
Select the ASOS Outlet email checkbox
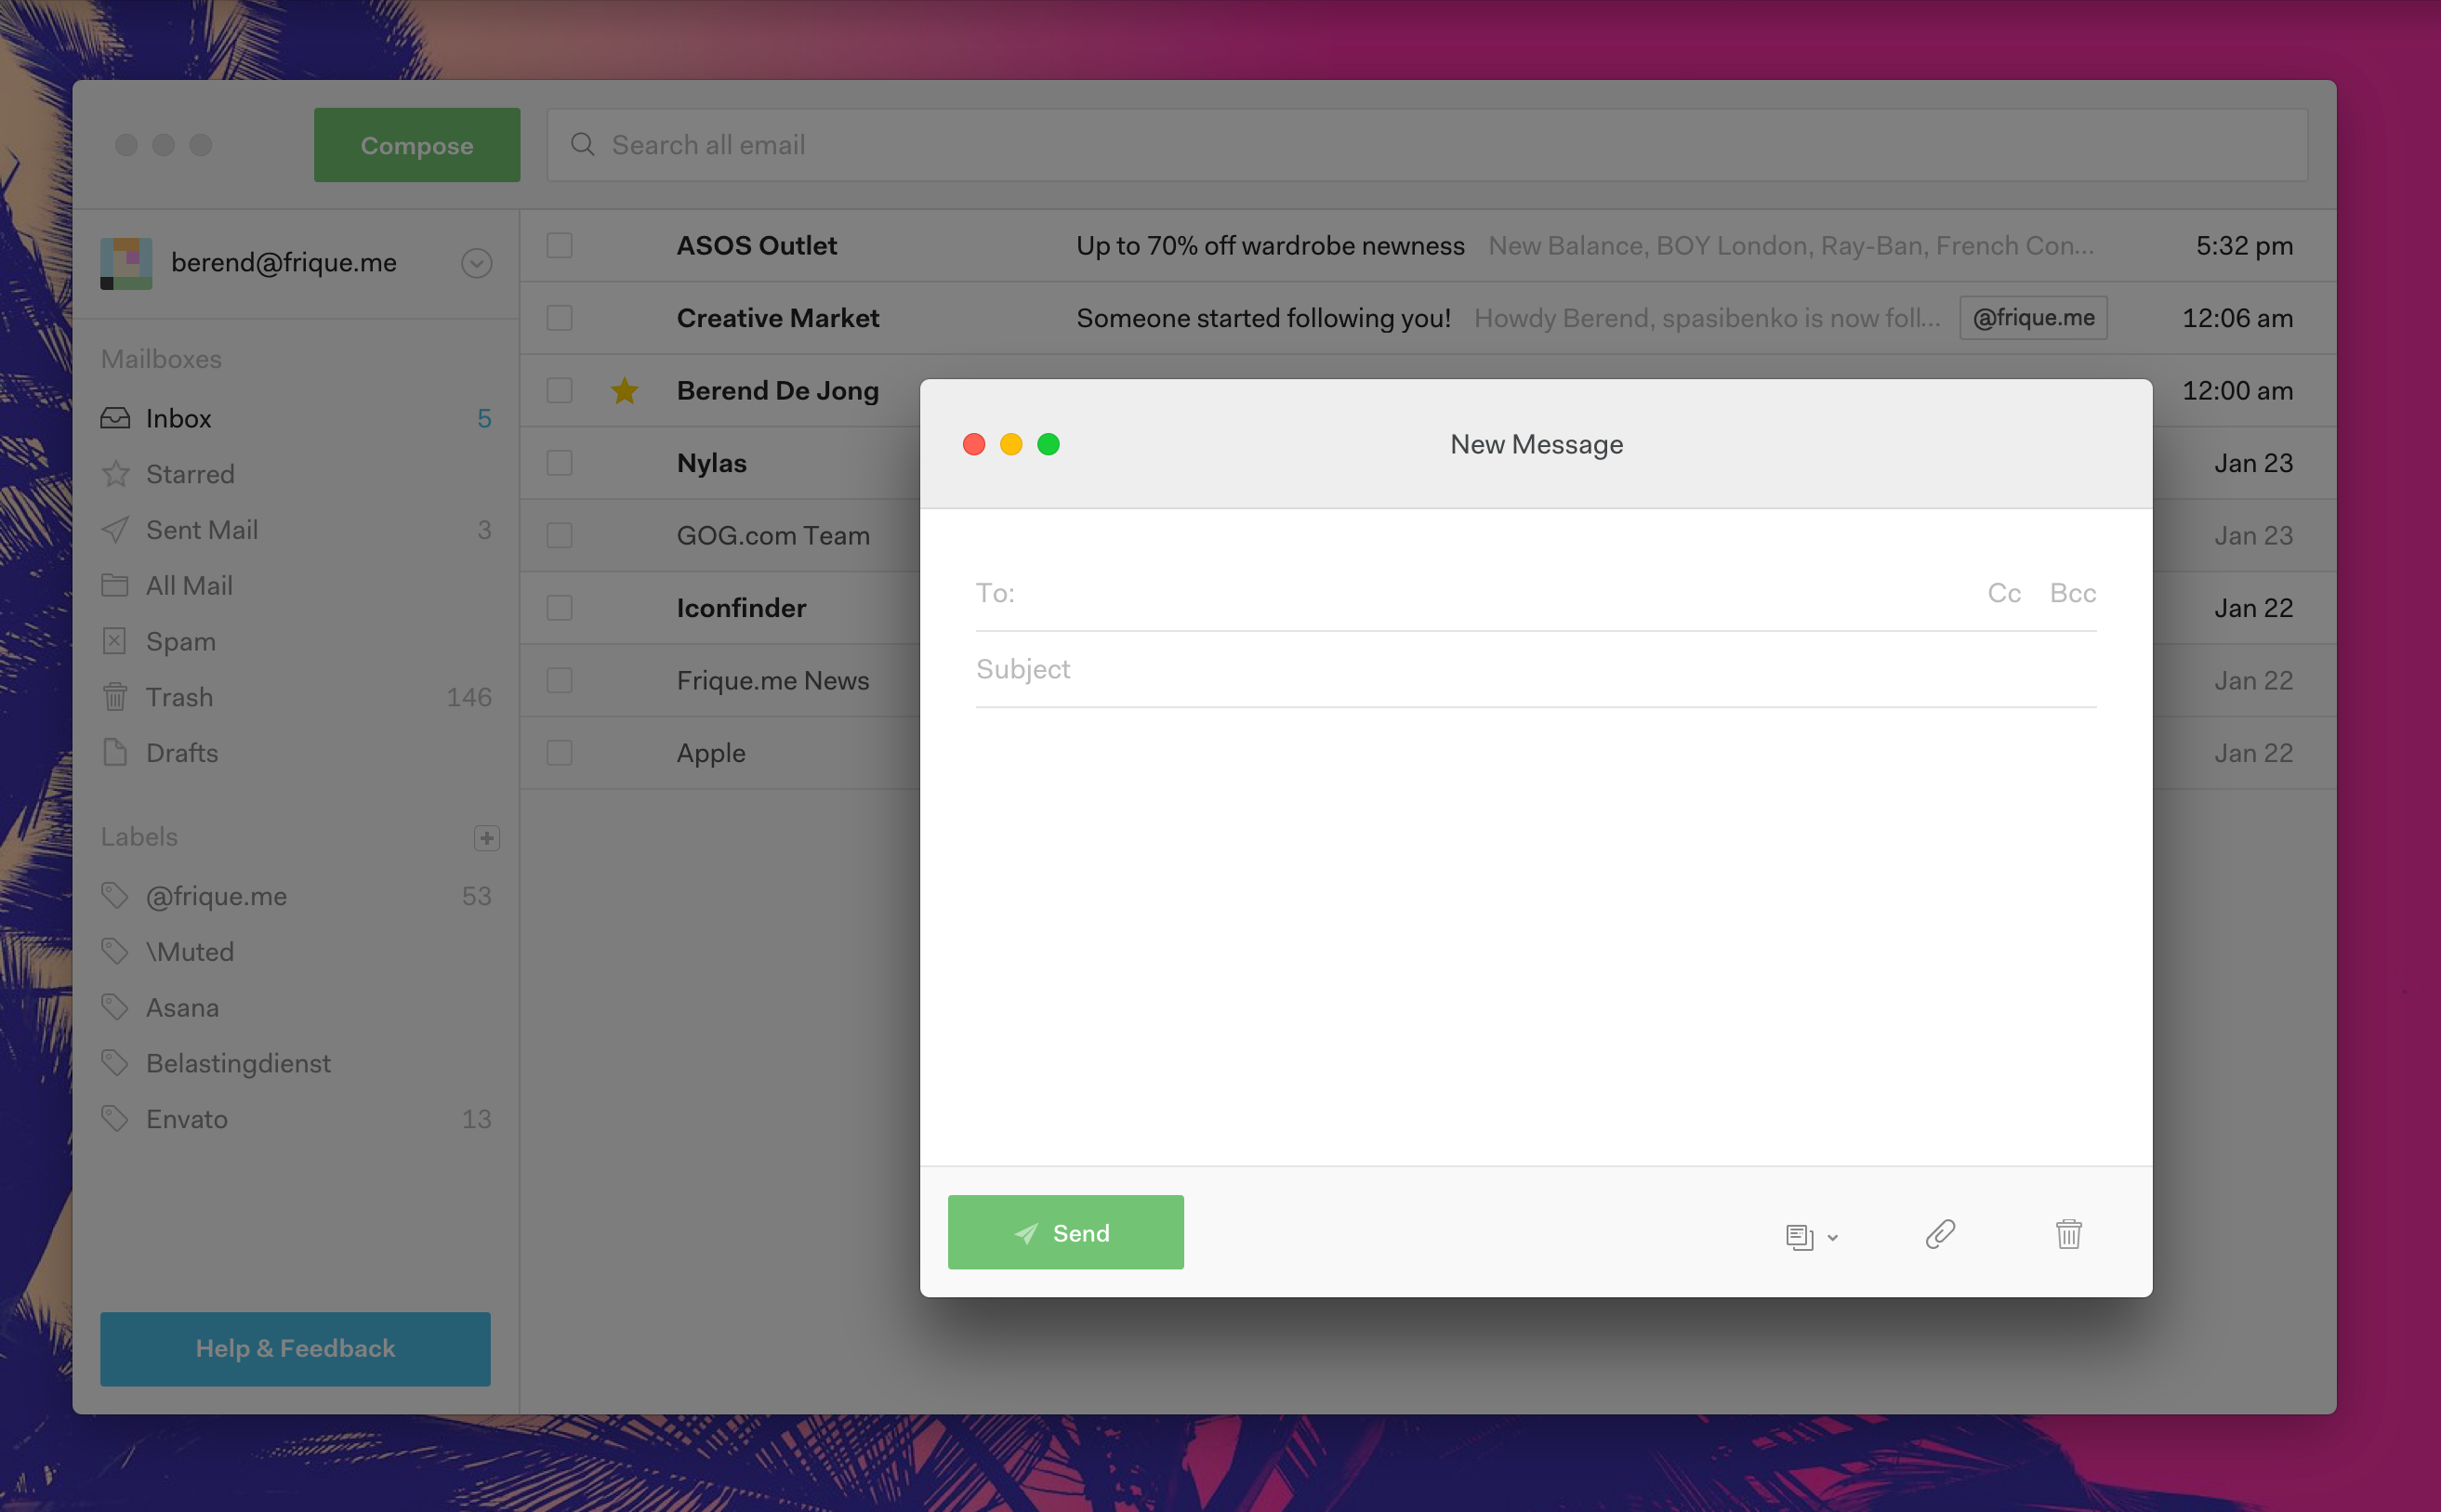click(559, 246)
